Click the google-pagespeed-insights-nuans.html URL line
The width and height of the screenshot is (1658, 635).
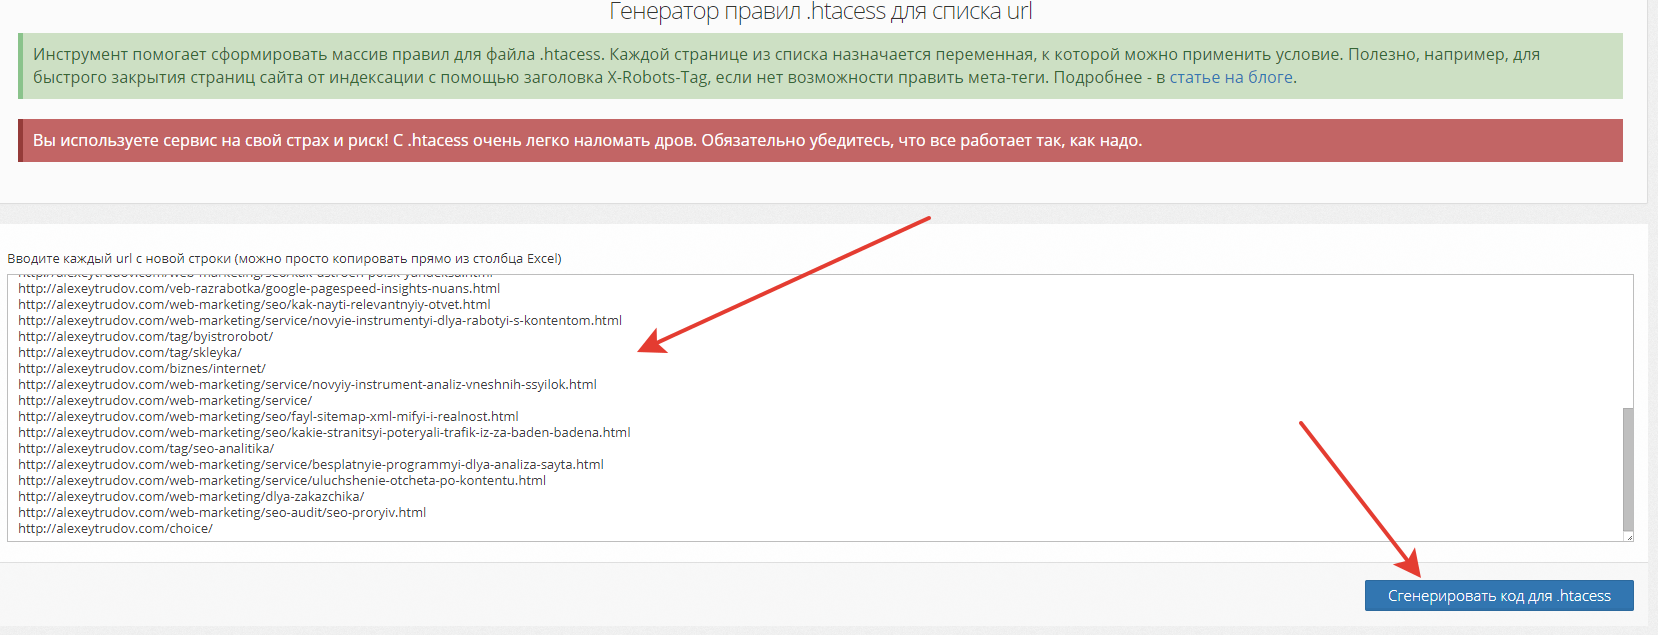(x=259, y=289)
